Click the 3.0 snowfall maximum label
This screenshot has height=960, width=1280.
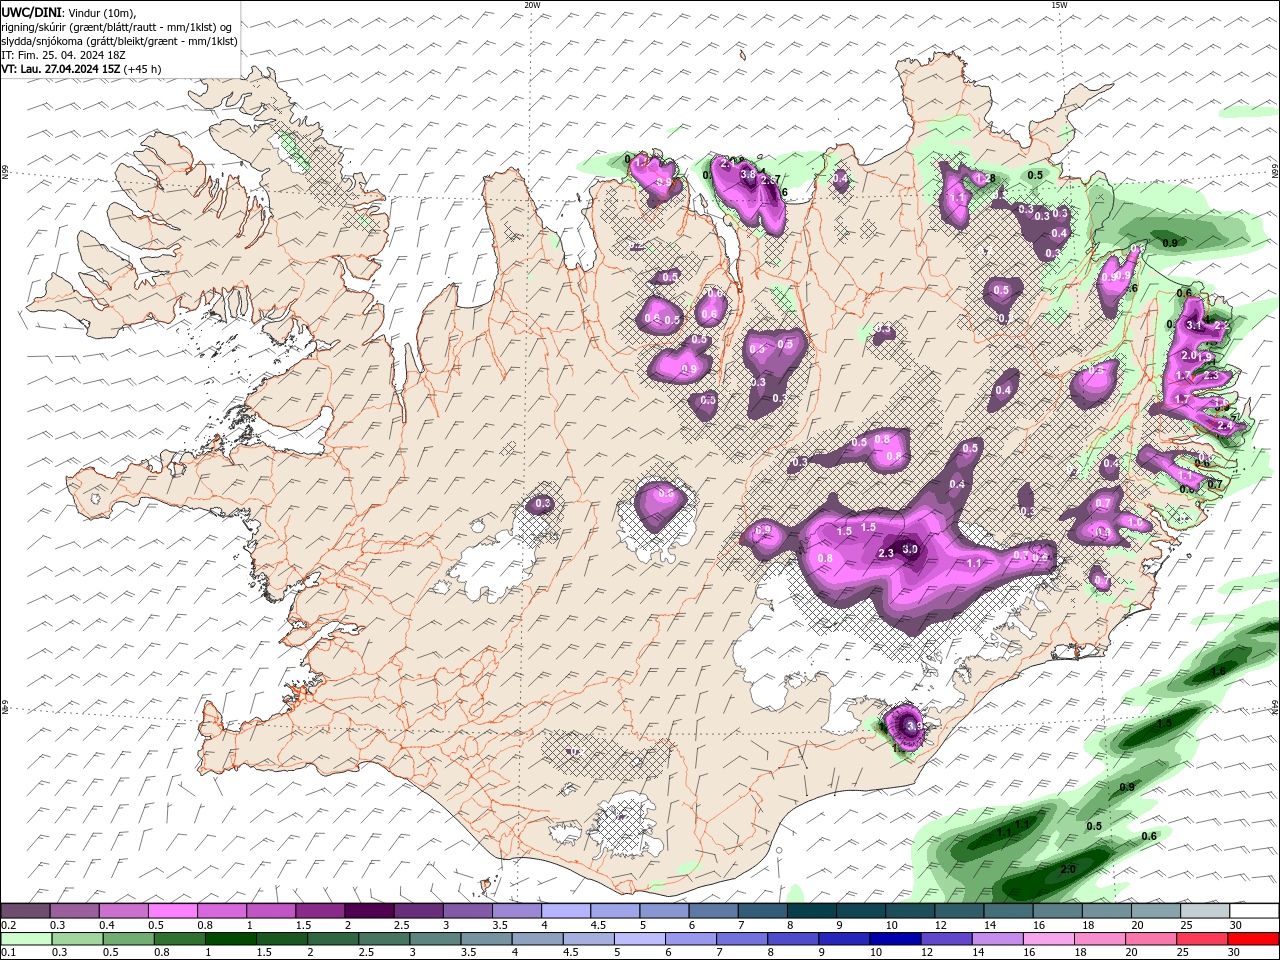click(x=910, y=549)
